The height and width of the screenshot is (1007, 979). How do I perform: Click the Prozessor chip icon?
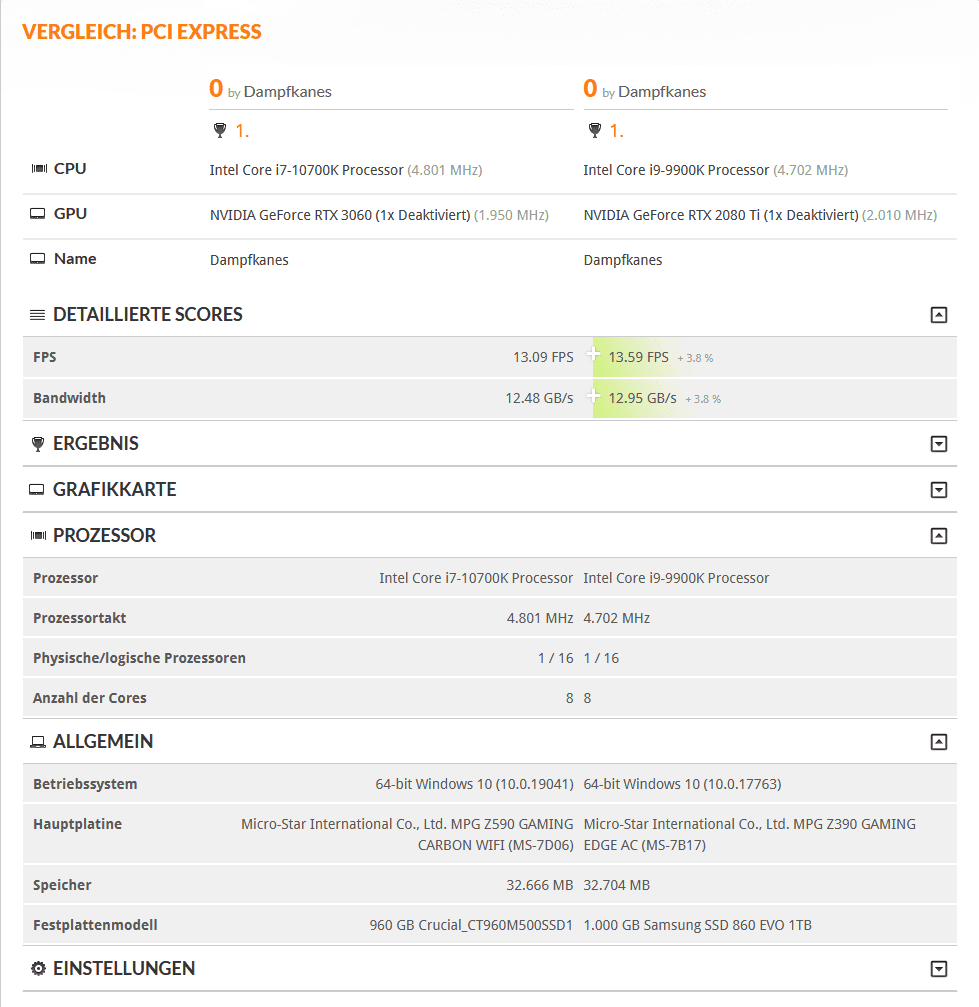(x=39, y=535)
